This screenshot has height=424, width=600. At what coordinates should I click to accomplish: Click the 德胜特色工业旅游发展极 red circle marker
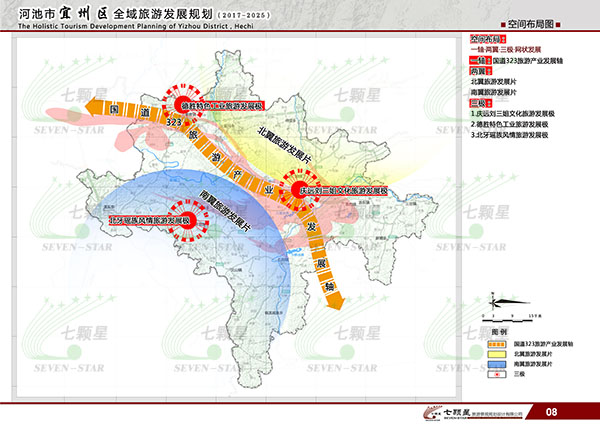click(x=181, y=104)
